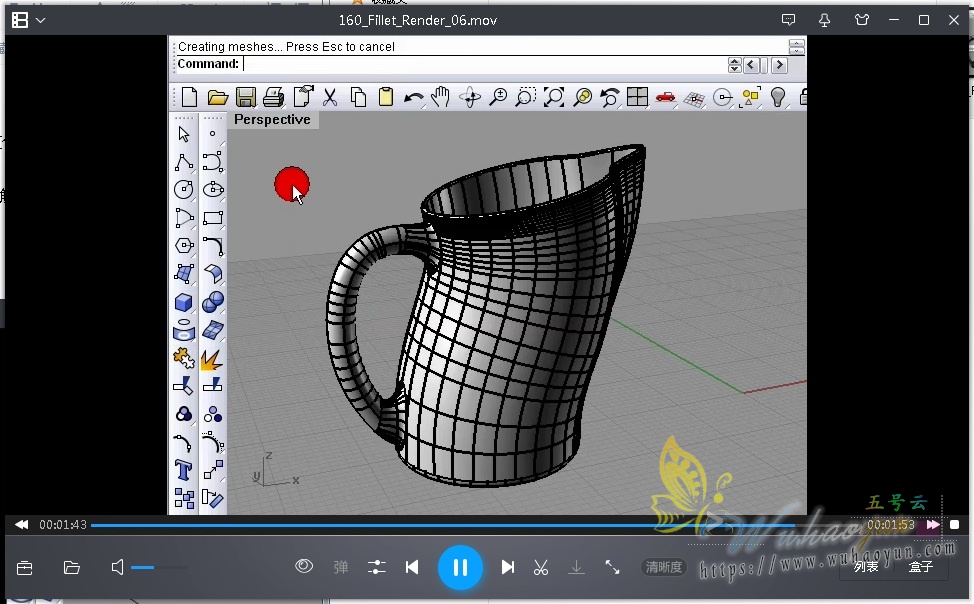This screenshot has height=604, width=974.
Task: Click the New file icon in Rhino toolbar
Action: (x=189, y=97)
